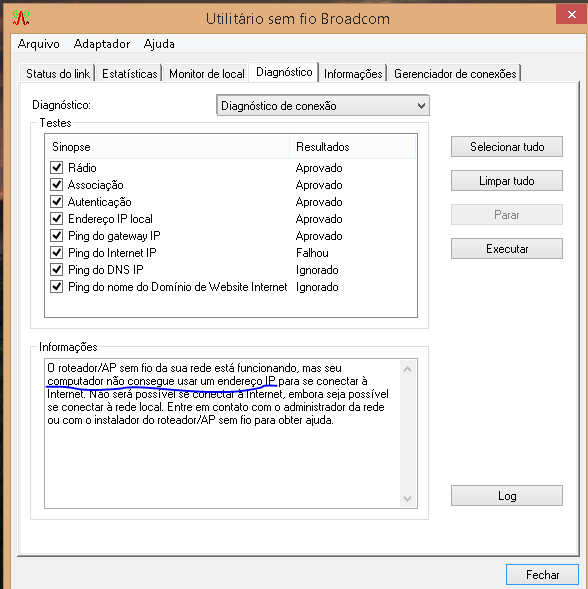The image size is (588, 589).
Task: Disable the Ping do gateway IP test
Action: tap(56, 236)
